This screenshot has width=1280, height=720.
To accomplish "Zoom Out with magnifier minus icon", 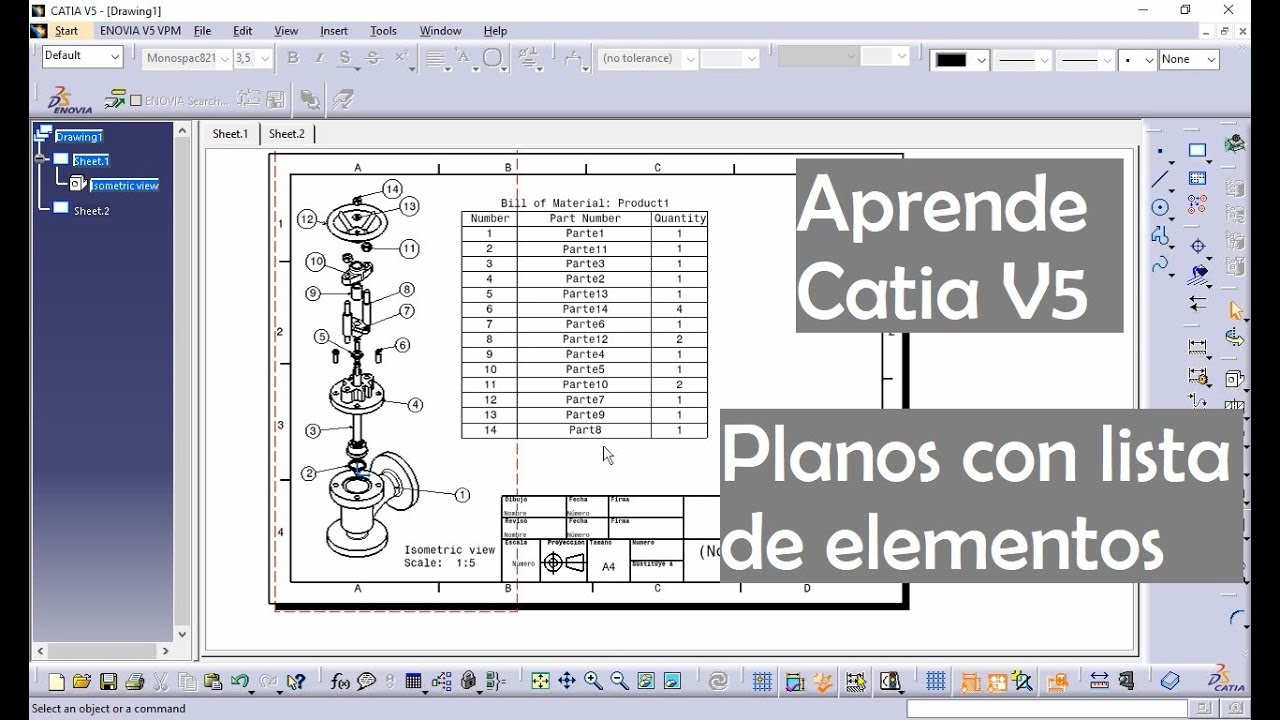I will point(619,682).
